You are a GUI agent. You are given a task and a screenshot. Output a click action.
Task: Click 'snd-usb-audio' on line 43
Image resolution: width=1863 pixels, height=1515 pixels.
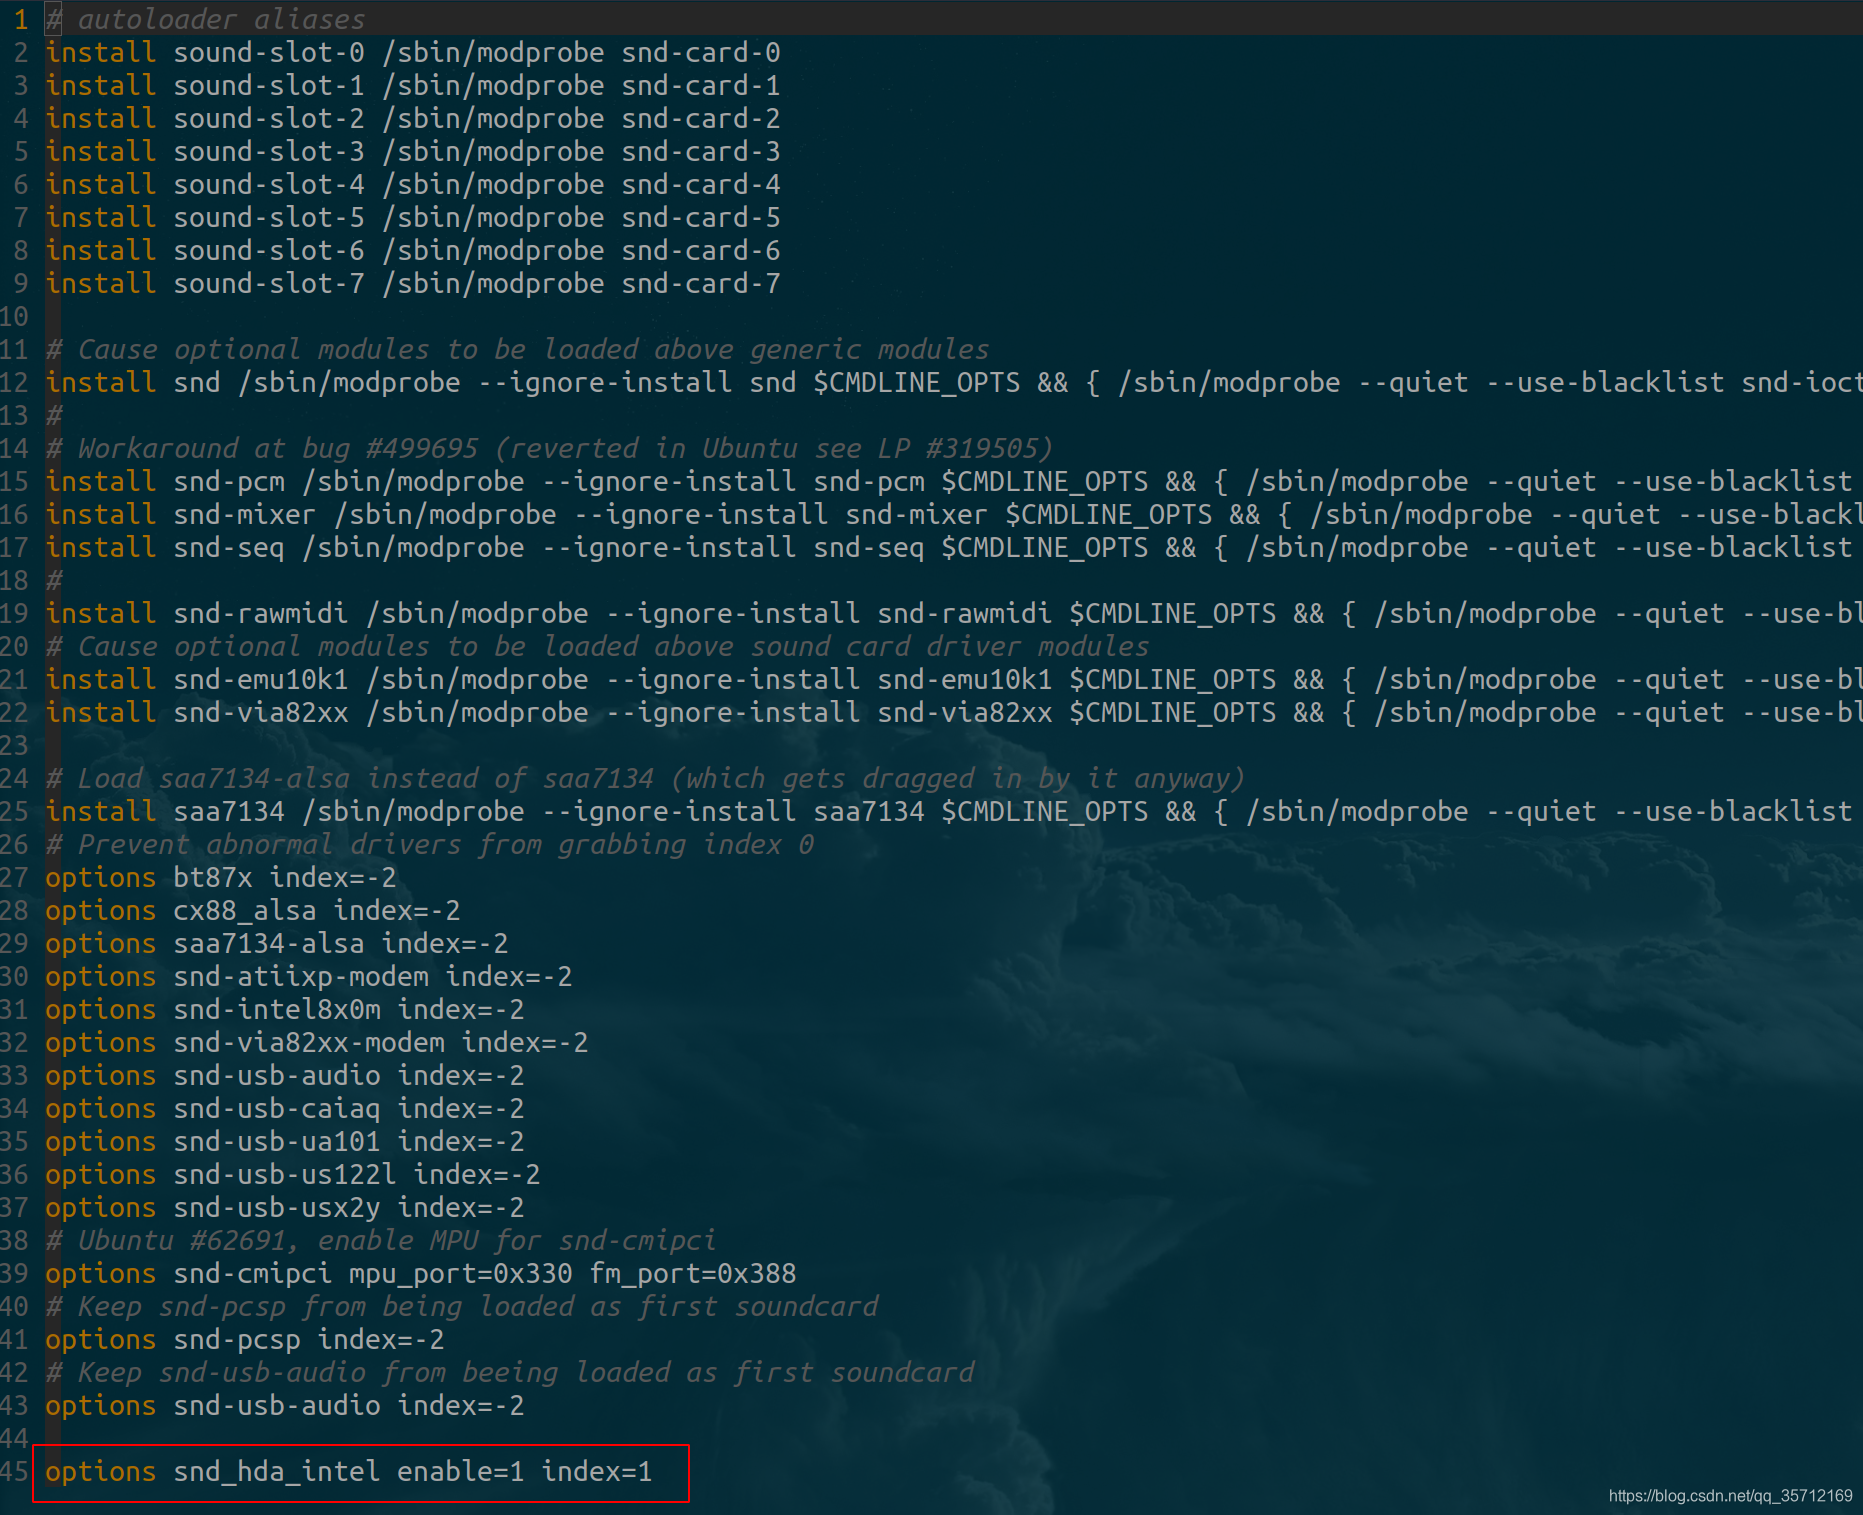pos(277,1405)
